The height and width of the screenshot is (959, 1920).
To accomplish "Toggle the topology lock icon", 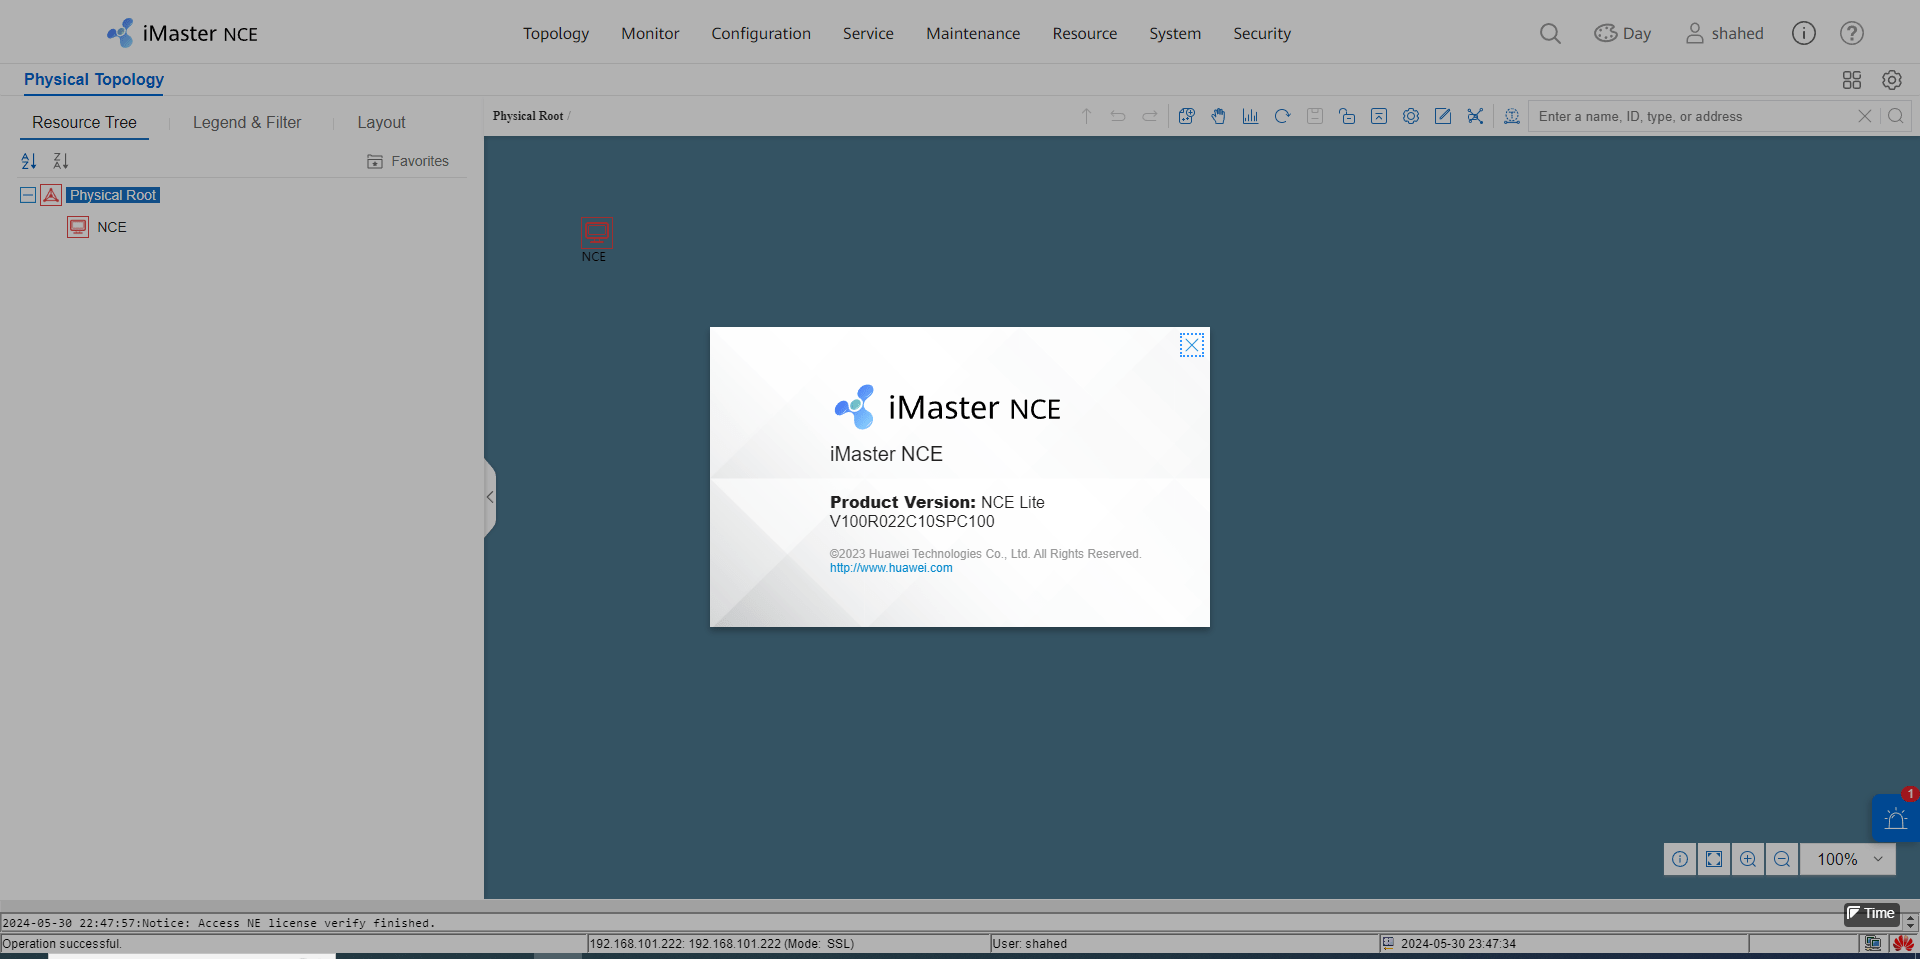I will (1347, 116).
